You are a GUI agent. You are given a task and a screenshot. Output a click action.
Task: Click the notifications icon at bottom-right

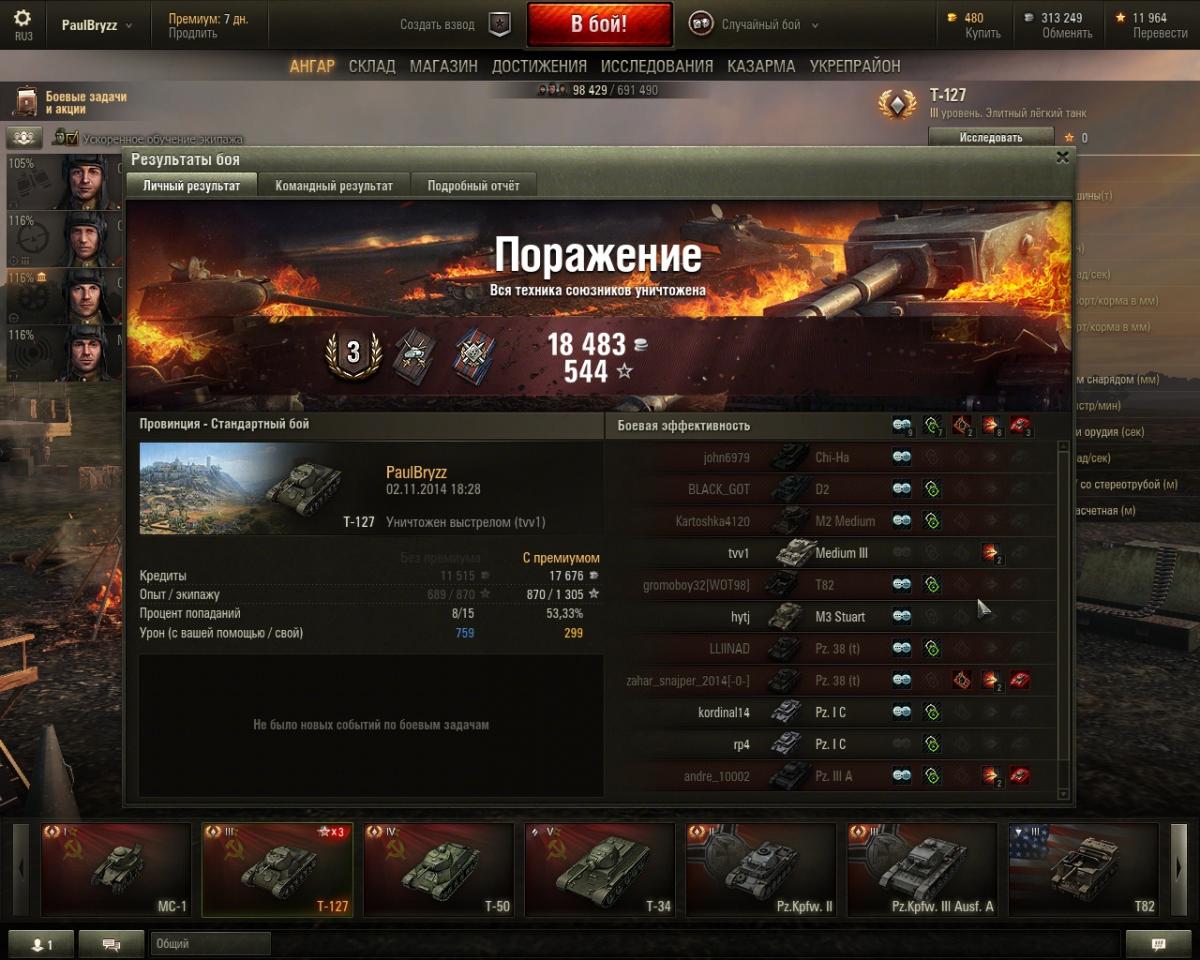(1158, 944)
